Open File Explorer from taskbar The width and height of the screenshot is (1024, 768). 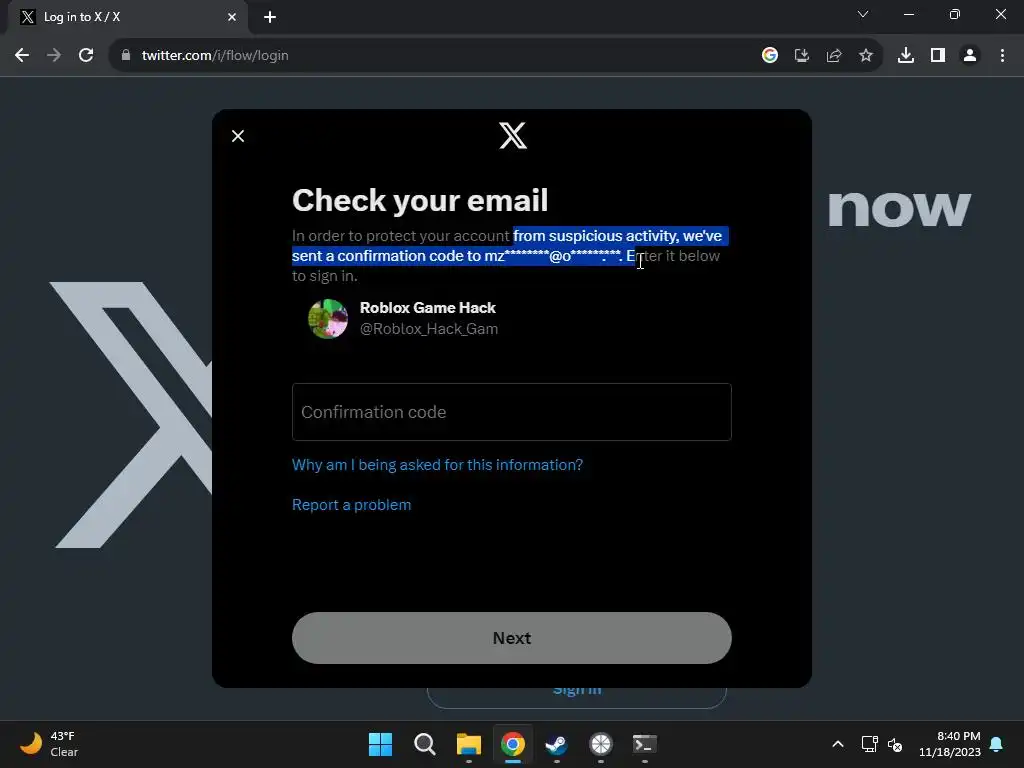(468, 744)
